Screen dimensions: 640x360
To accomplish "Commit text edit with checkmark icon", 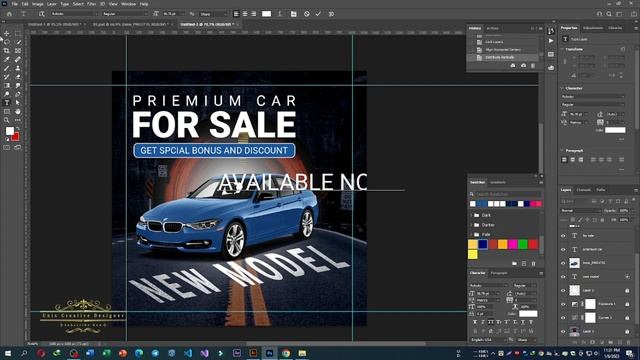I will (x=318, y=14).
